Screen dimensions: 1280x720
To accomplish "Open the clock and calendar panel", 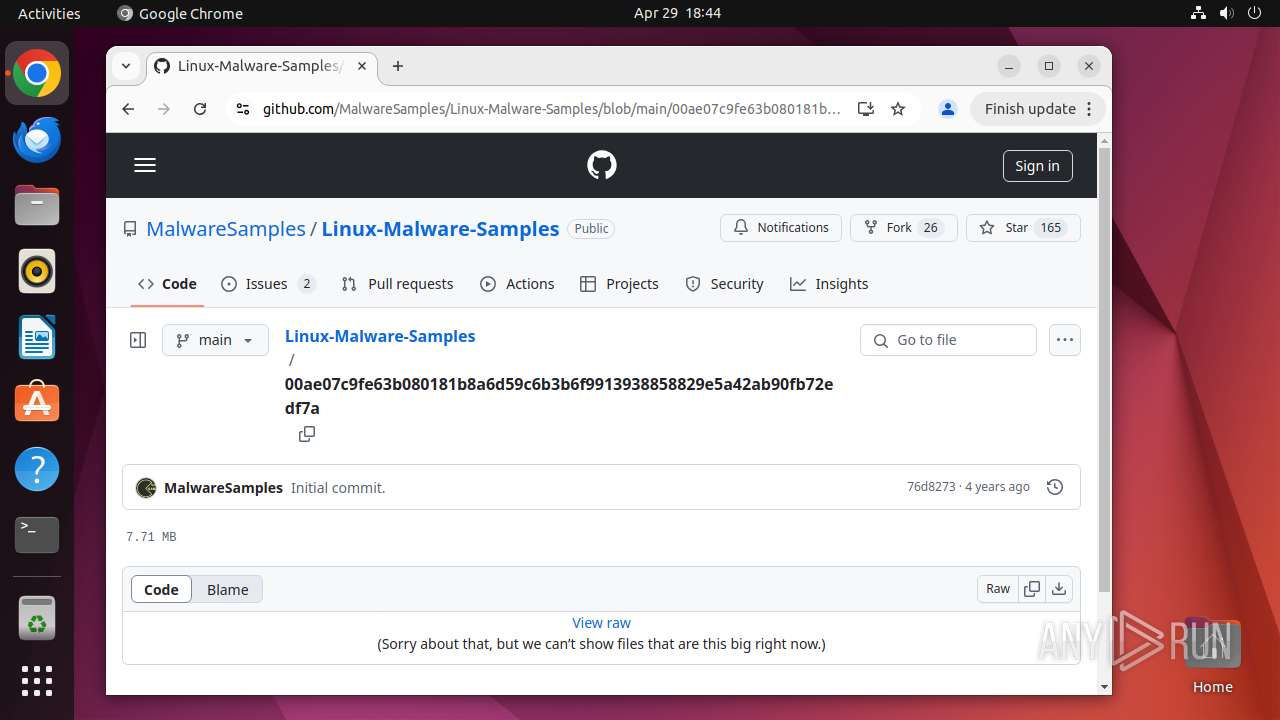I will point(677,13).
